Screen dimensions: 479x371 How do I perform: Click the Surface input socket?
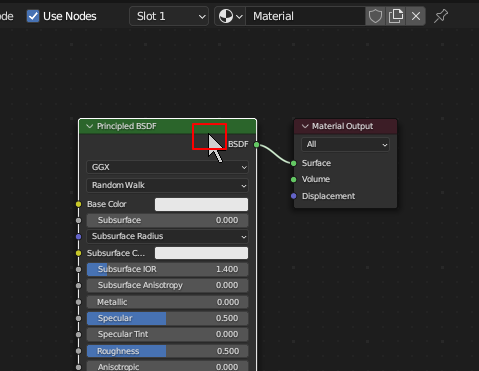294,163
